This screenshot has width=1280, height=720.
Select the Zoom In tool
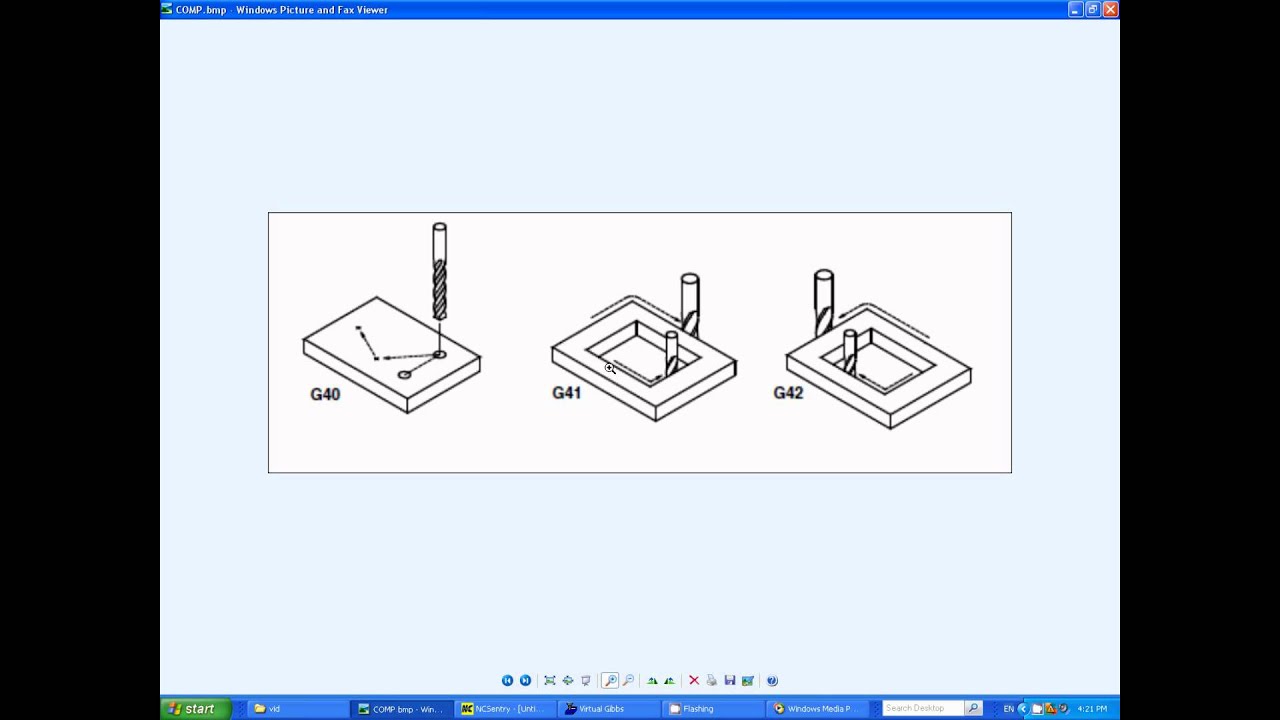[x=610, y=681]
